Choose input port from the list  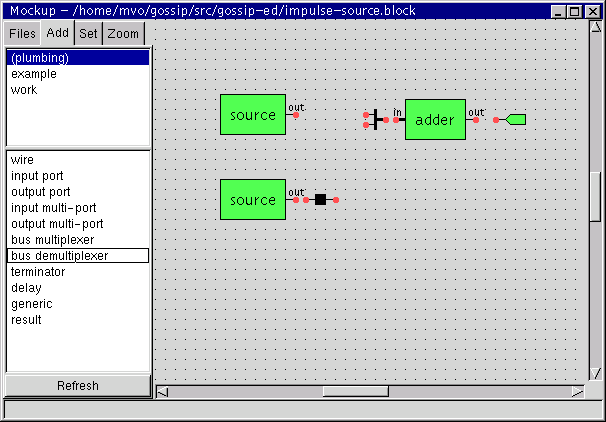click(x=78, y=176)
